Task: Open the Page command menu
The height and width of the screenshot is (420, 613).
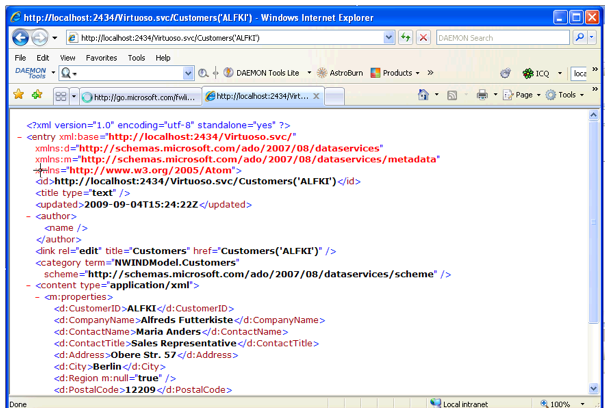Action: coord(522,95)
